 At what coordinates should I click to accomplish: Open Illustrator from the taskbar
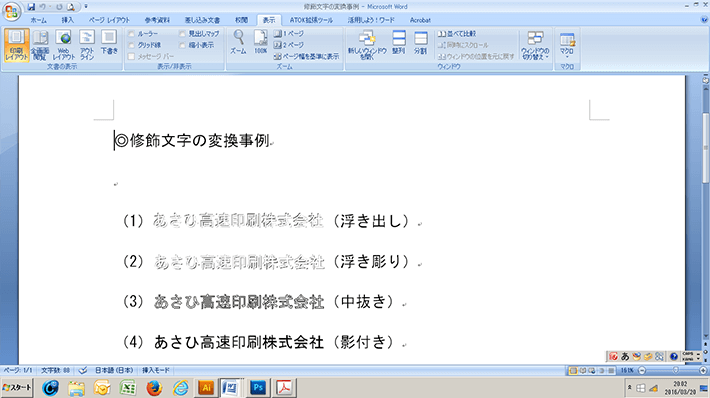pyautogui.click(x=206, y=388)
